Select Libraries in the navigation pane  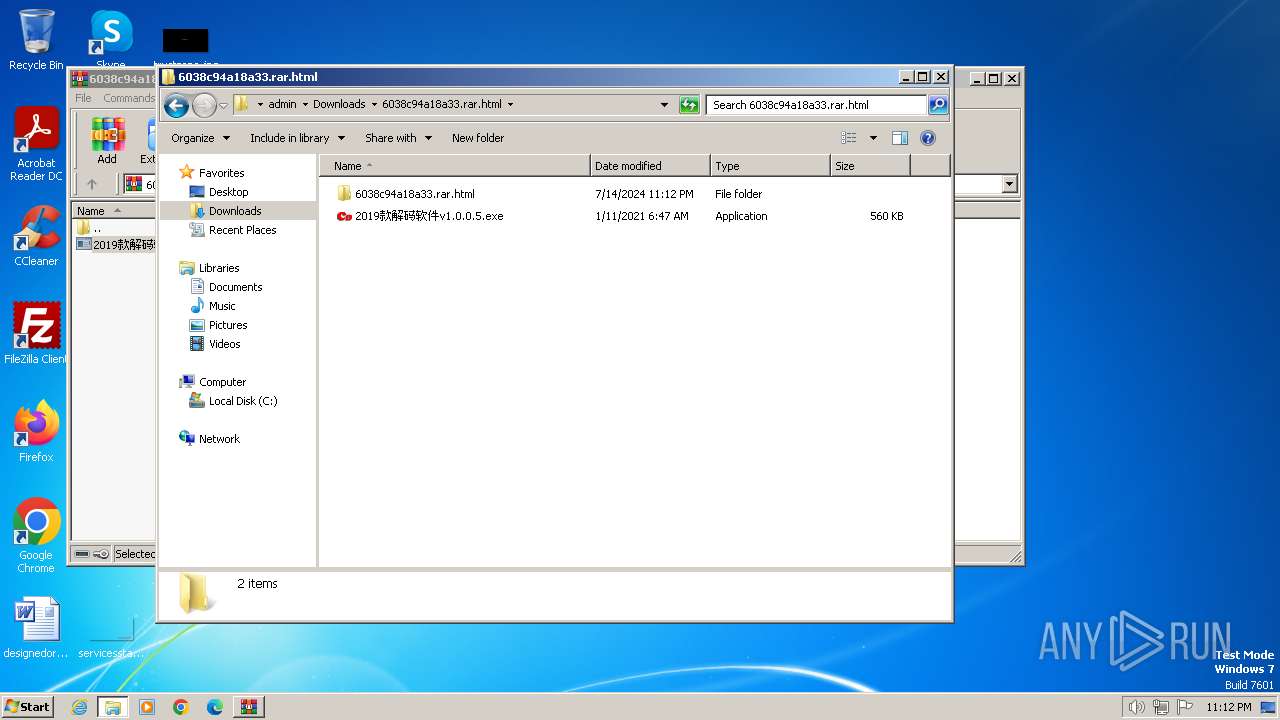(218, 268)
